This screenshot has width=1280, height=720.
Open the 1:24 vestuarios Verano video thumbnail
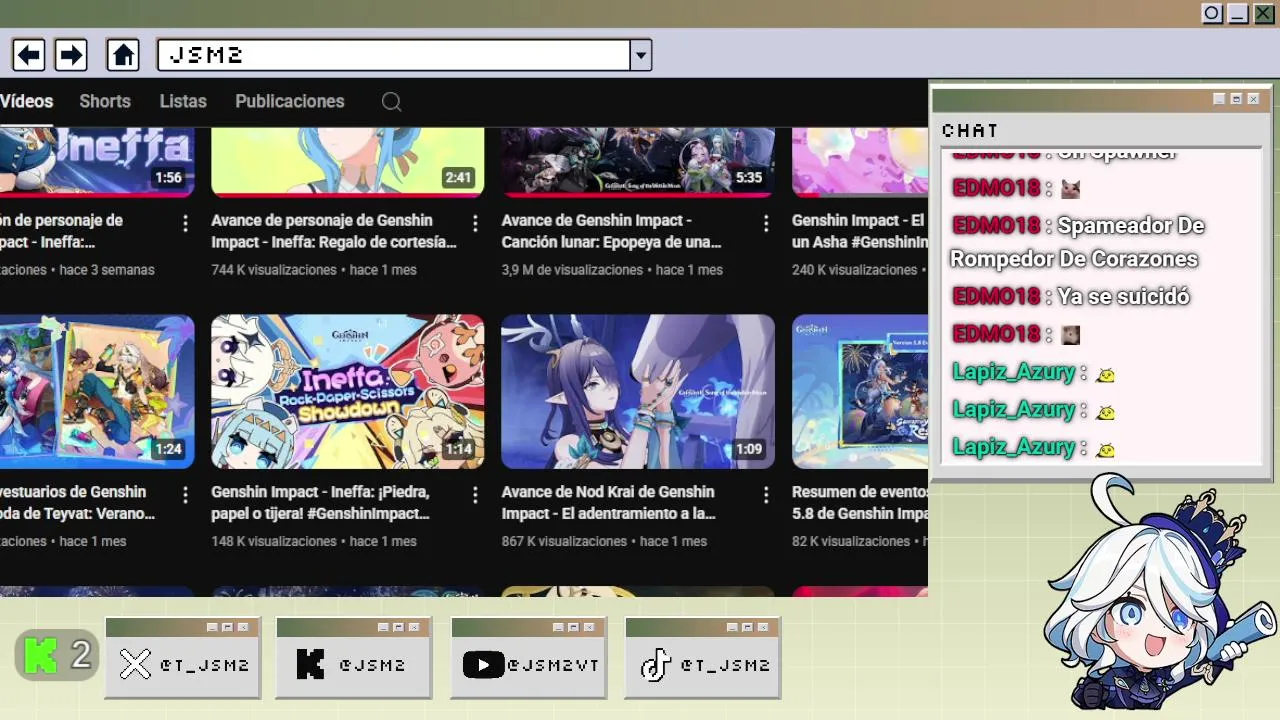click(x=97, y=392)
